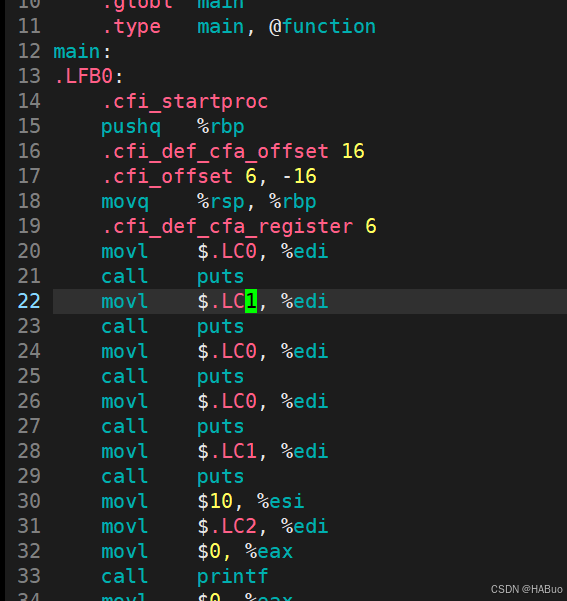The width and height of the screenshot is (567, 601).
Task: Click the .LFB0 label
Action: tap(84, 76)
